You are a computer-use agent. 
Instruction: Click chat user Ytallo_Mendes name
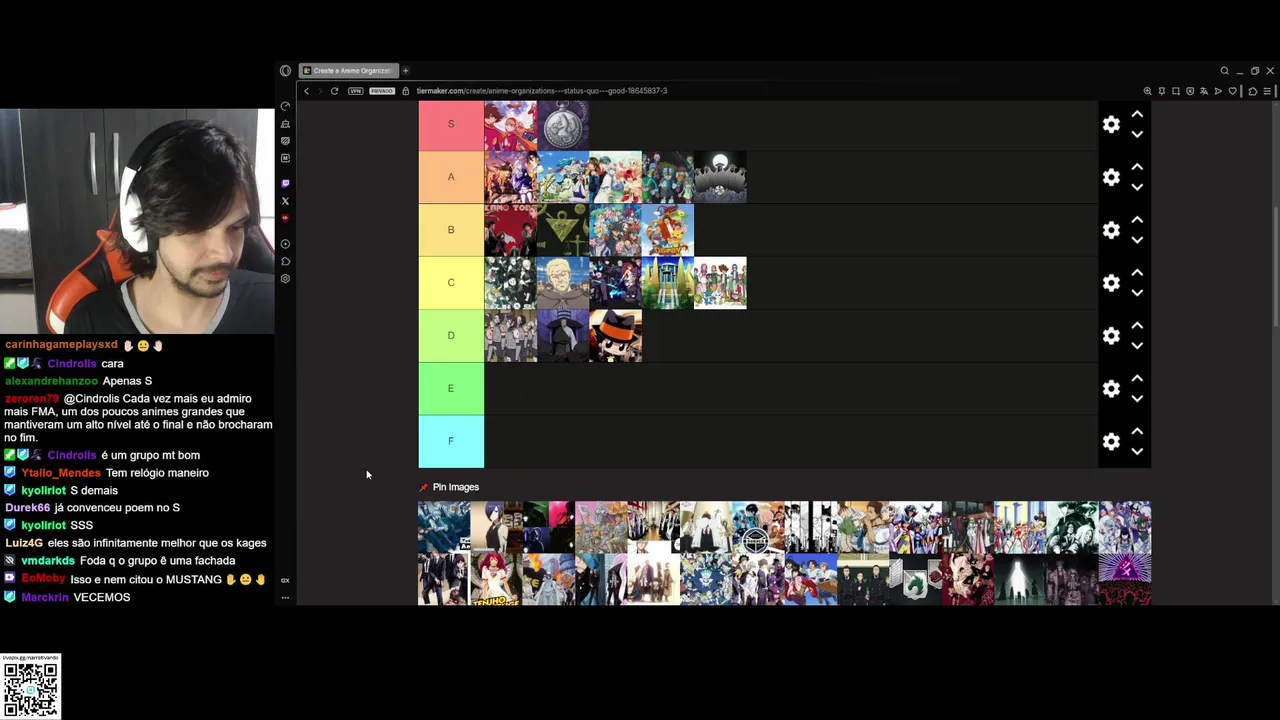pos(61,473)
